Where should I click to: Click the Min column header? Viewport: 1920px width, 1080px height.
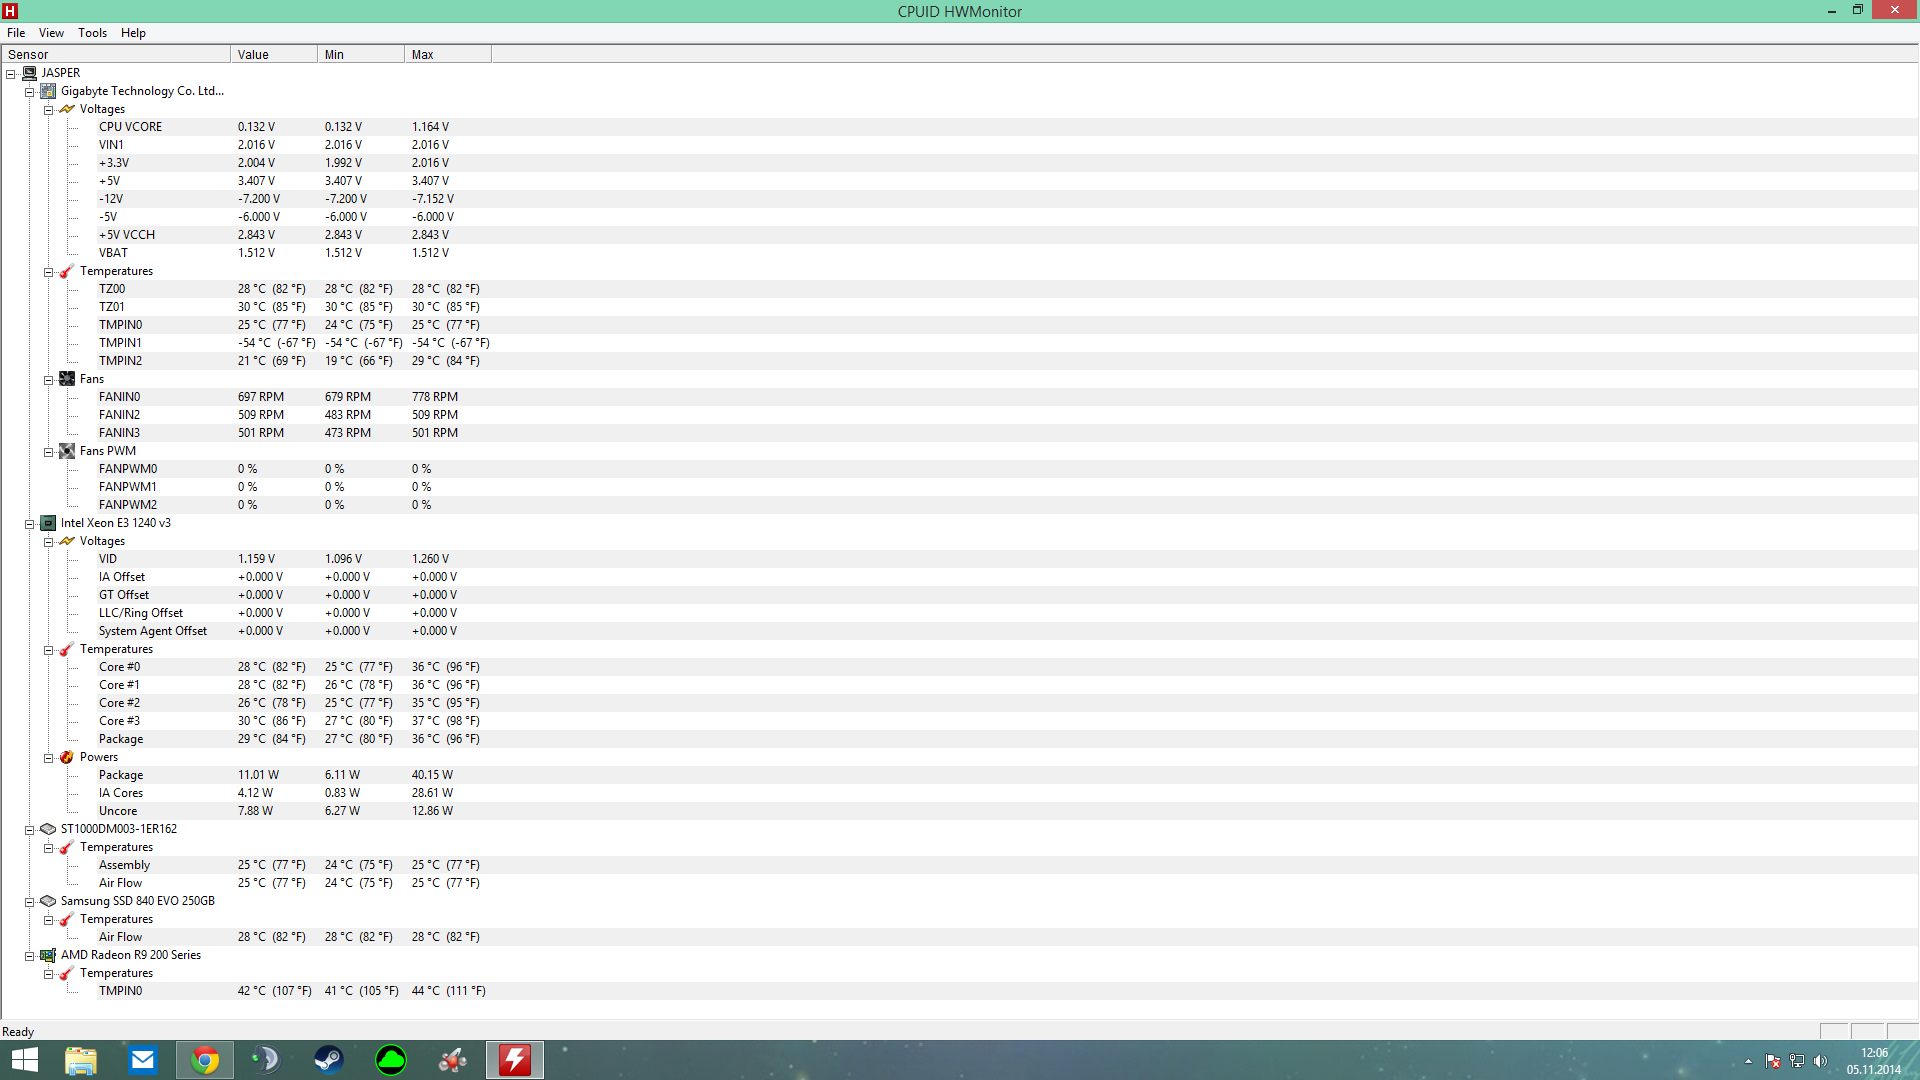[x=361, y=55]
